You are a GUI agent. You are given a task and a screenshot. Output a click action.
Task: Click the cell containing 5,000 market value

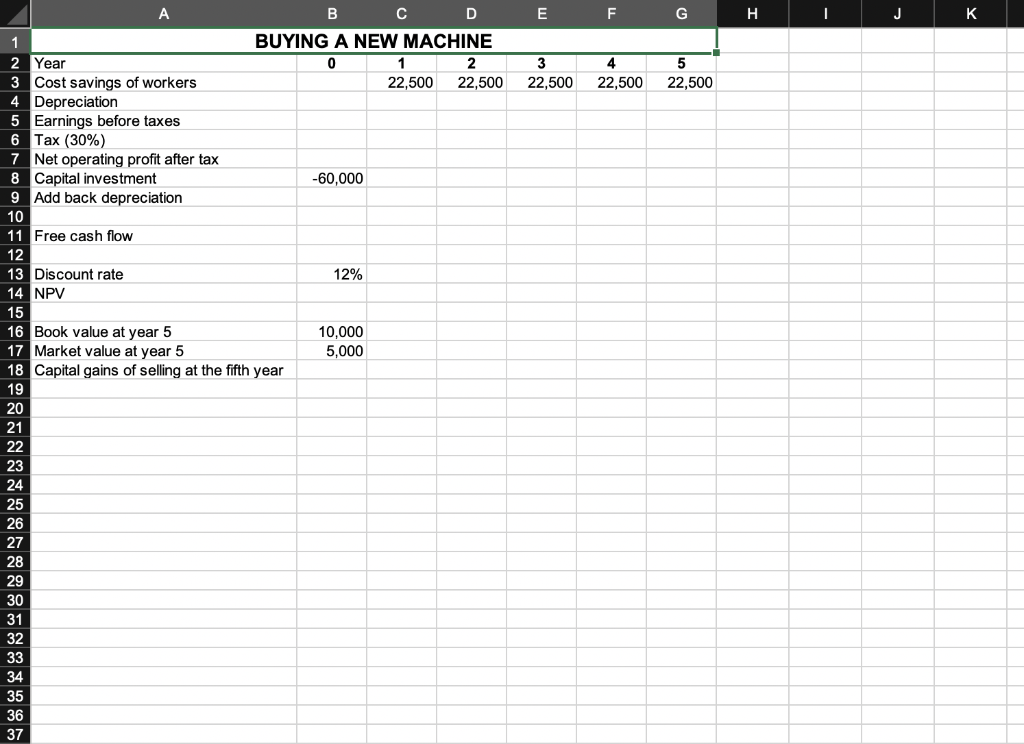coord(332,350)
